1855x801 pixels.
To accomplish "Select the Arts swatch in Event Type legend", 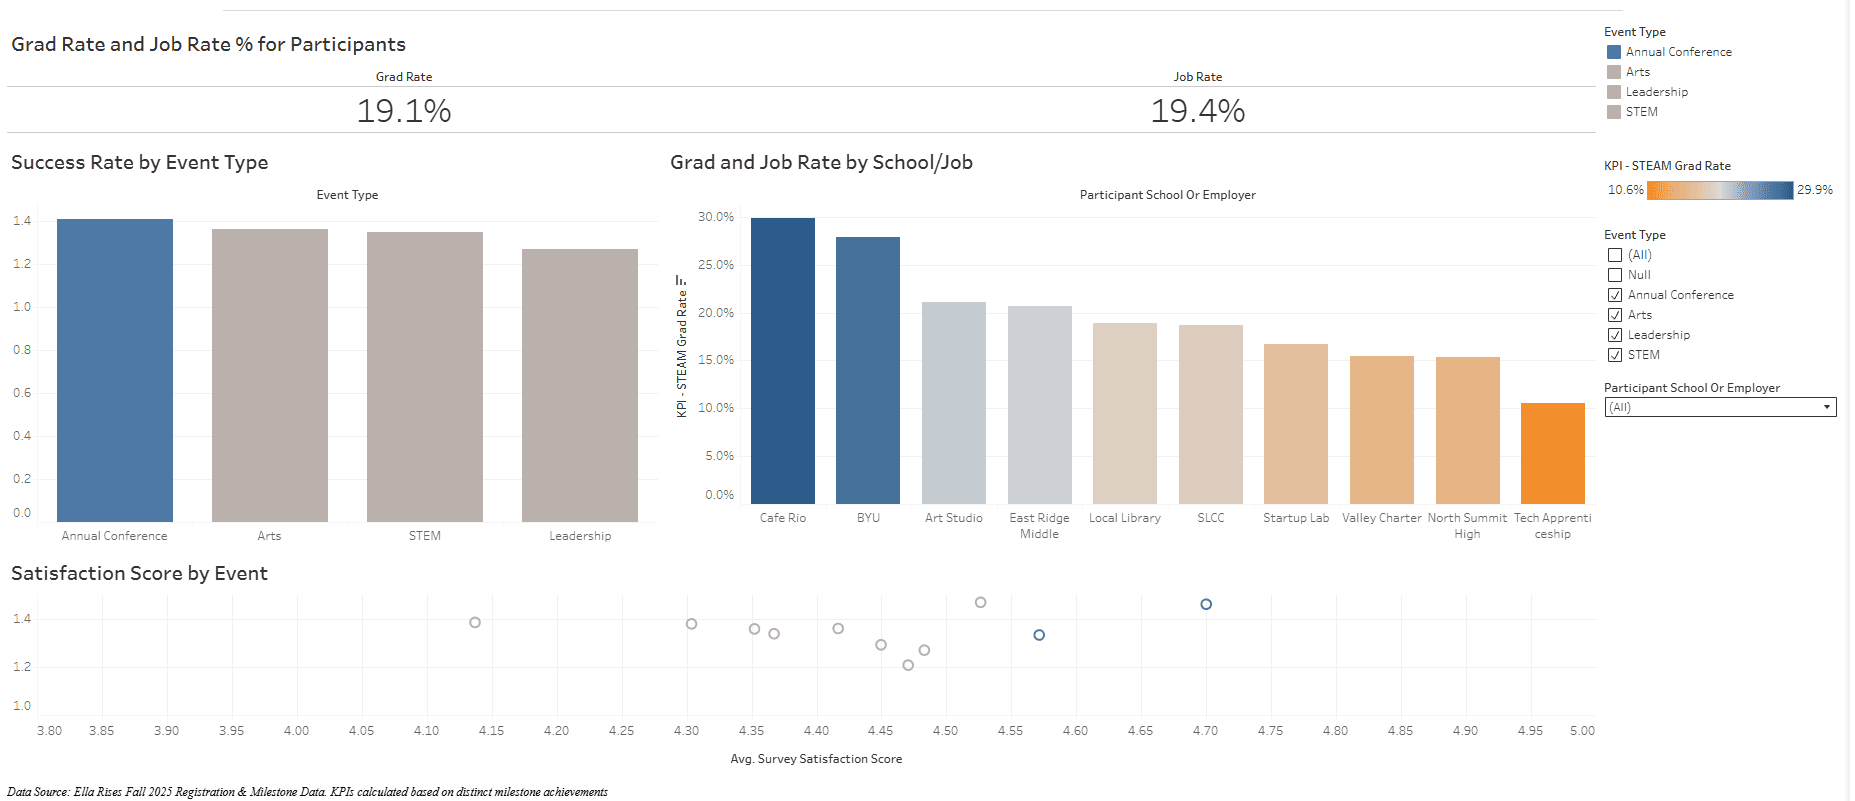I will 1615,71.
